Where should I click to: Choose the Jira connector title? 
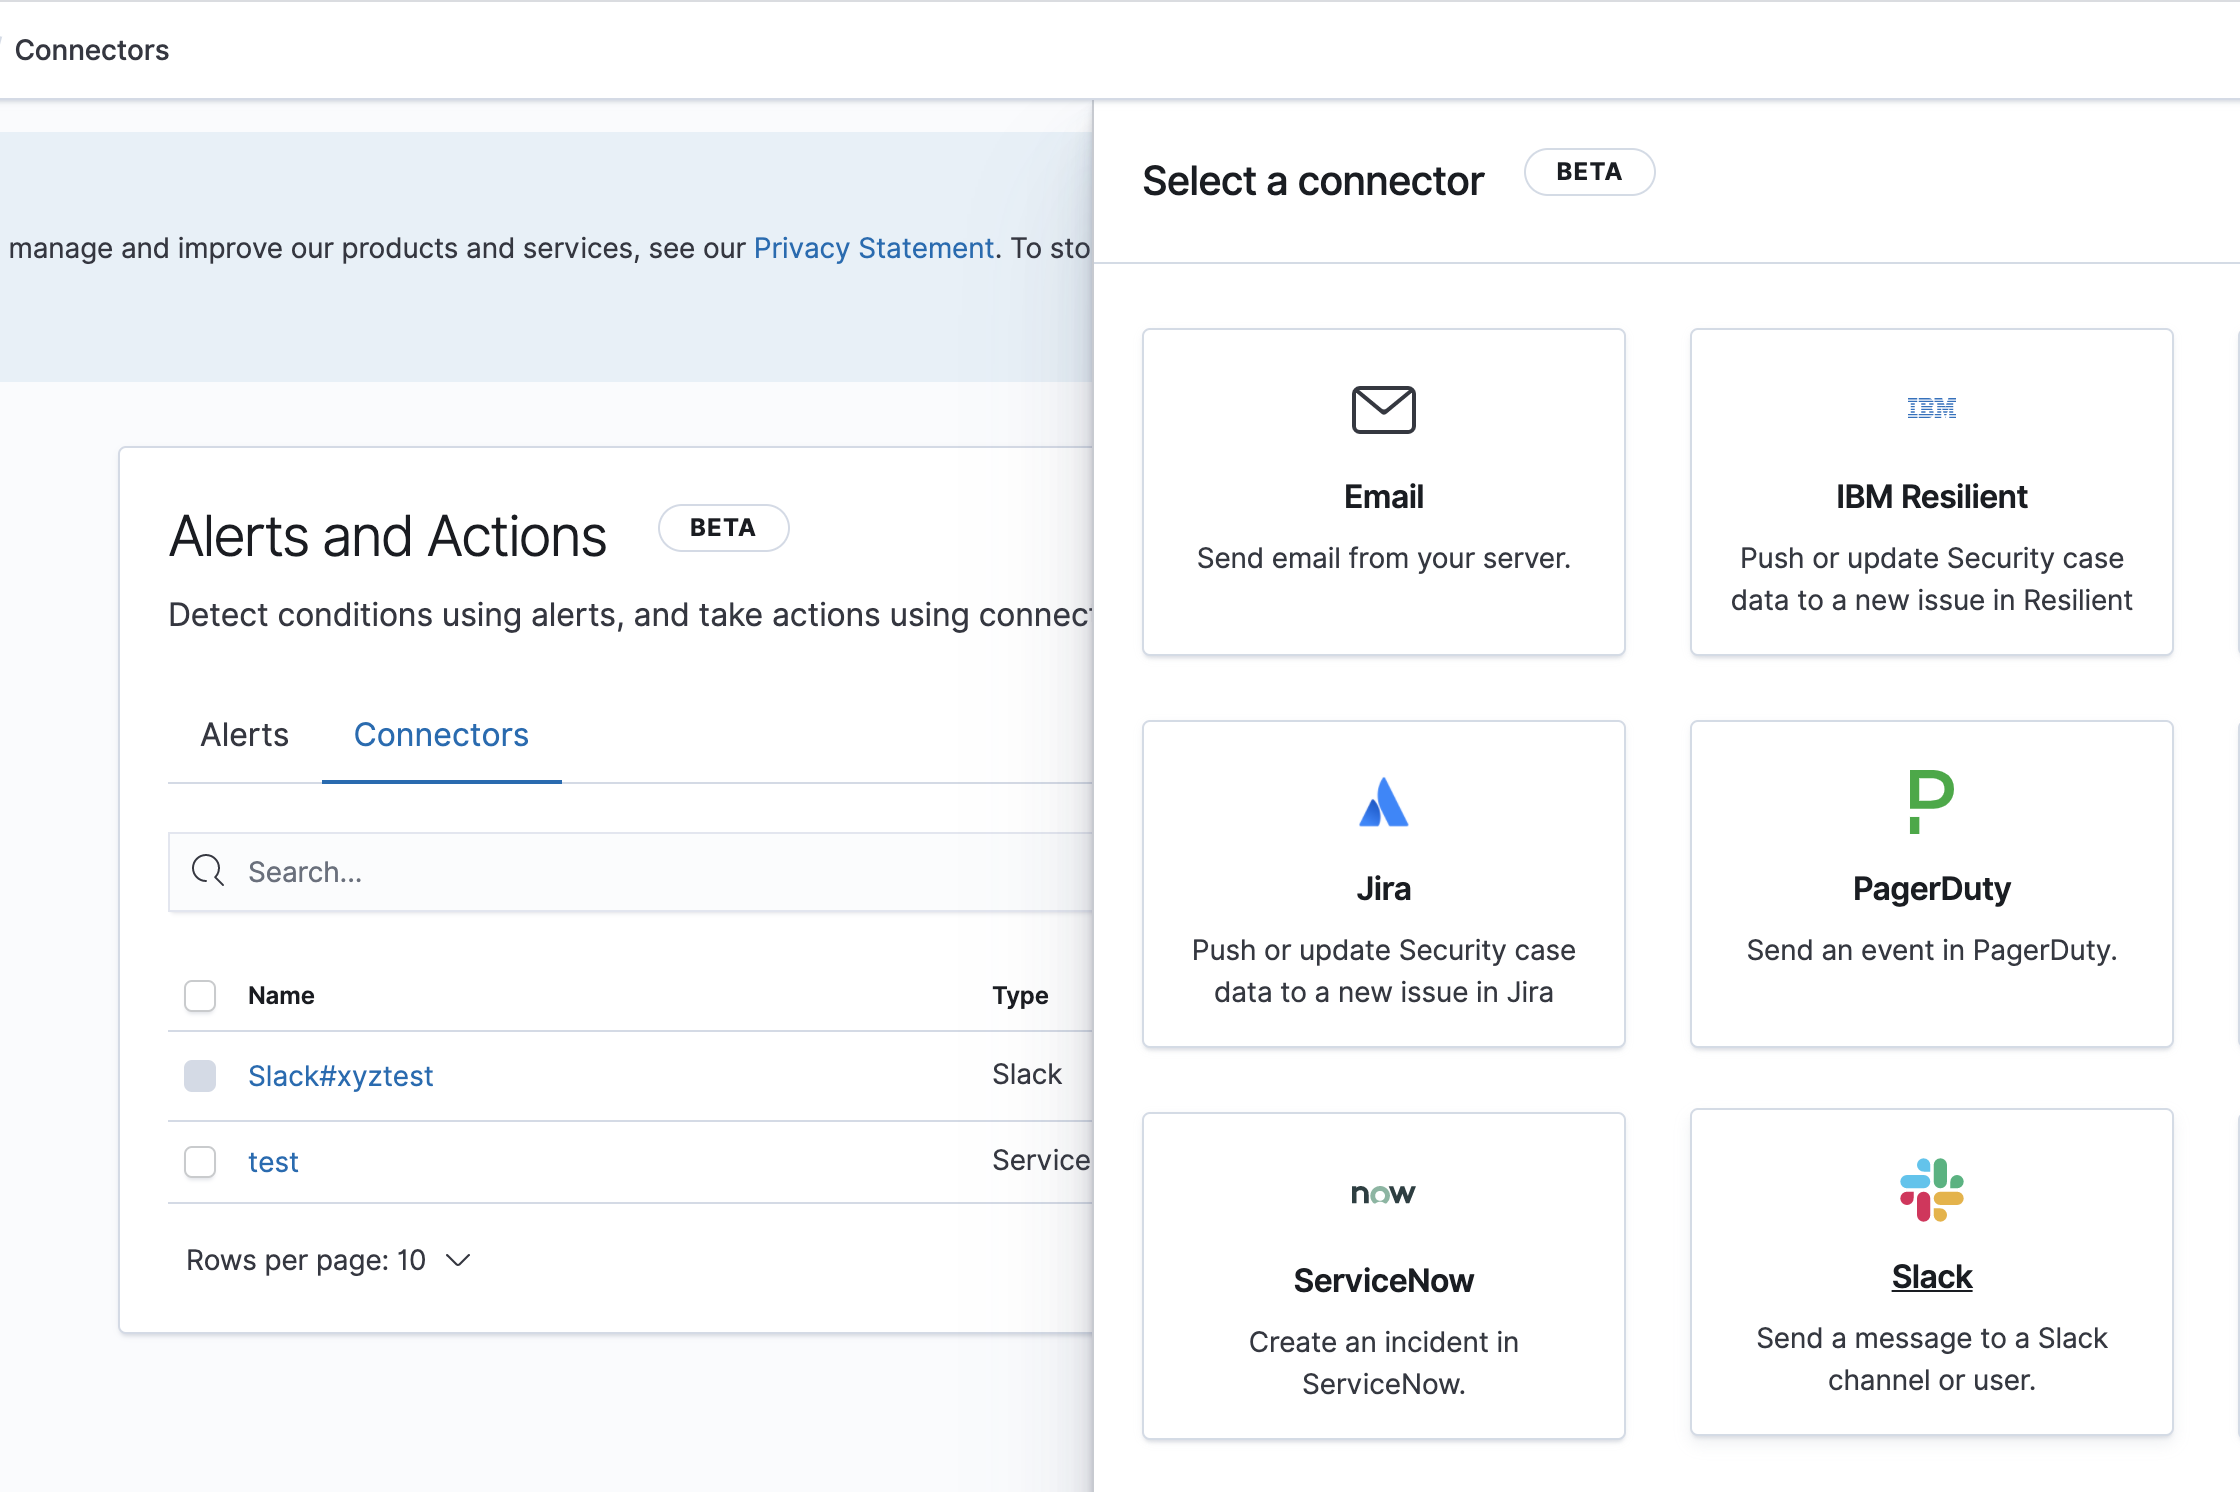pos(1383,888)
